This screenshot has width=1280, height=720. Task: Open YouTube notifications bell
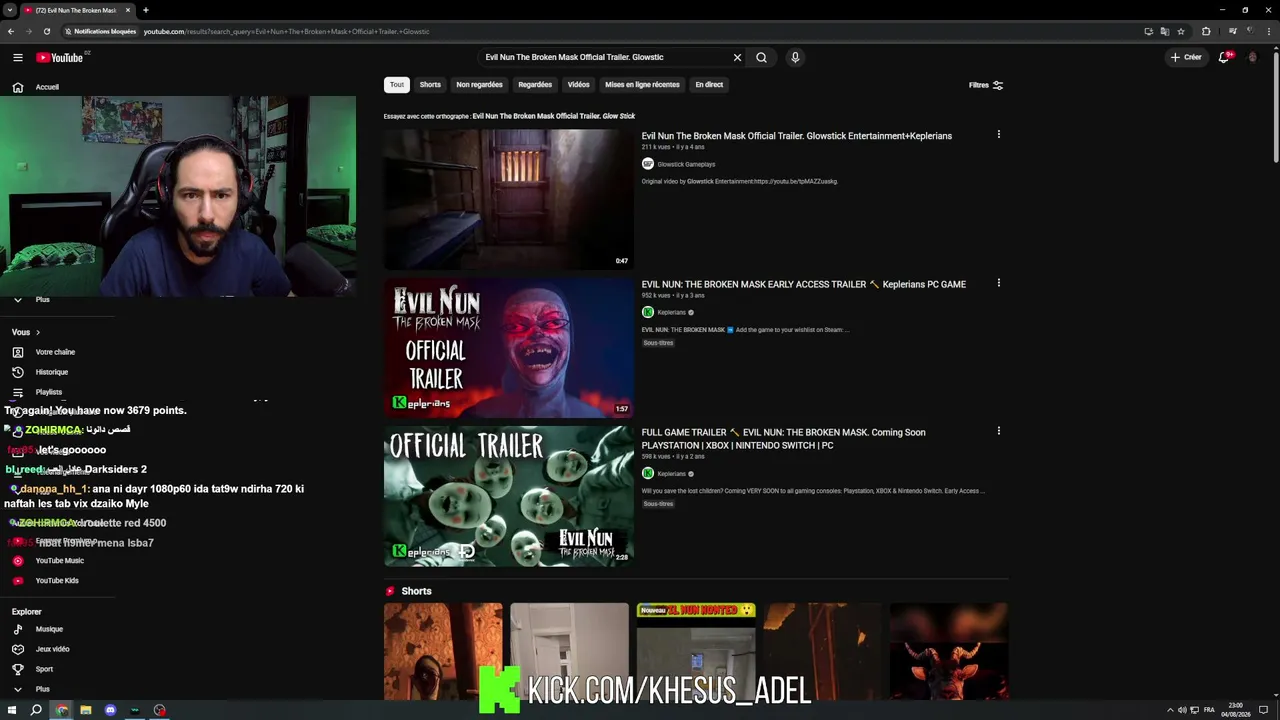1224,58
